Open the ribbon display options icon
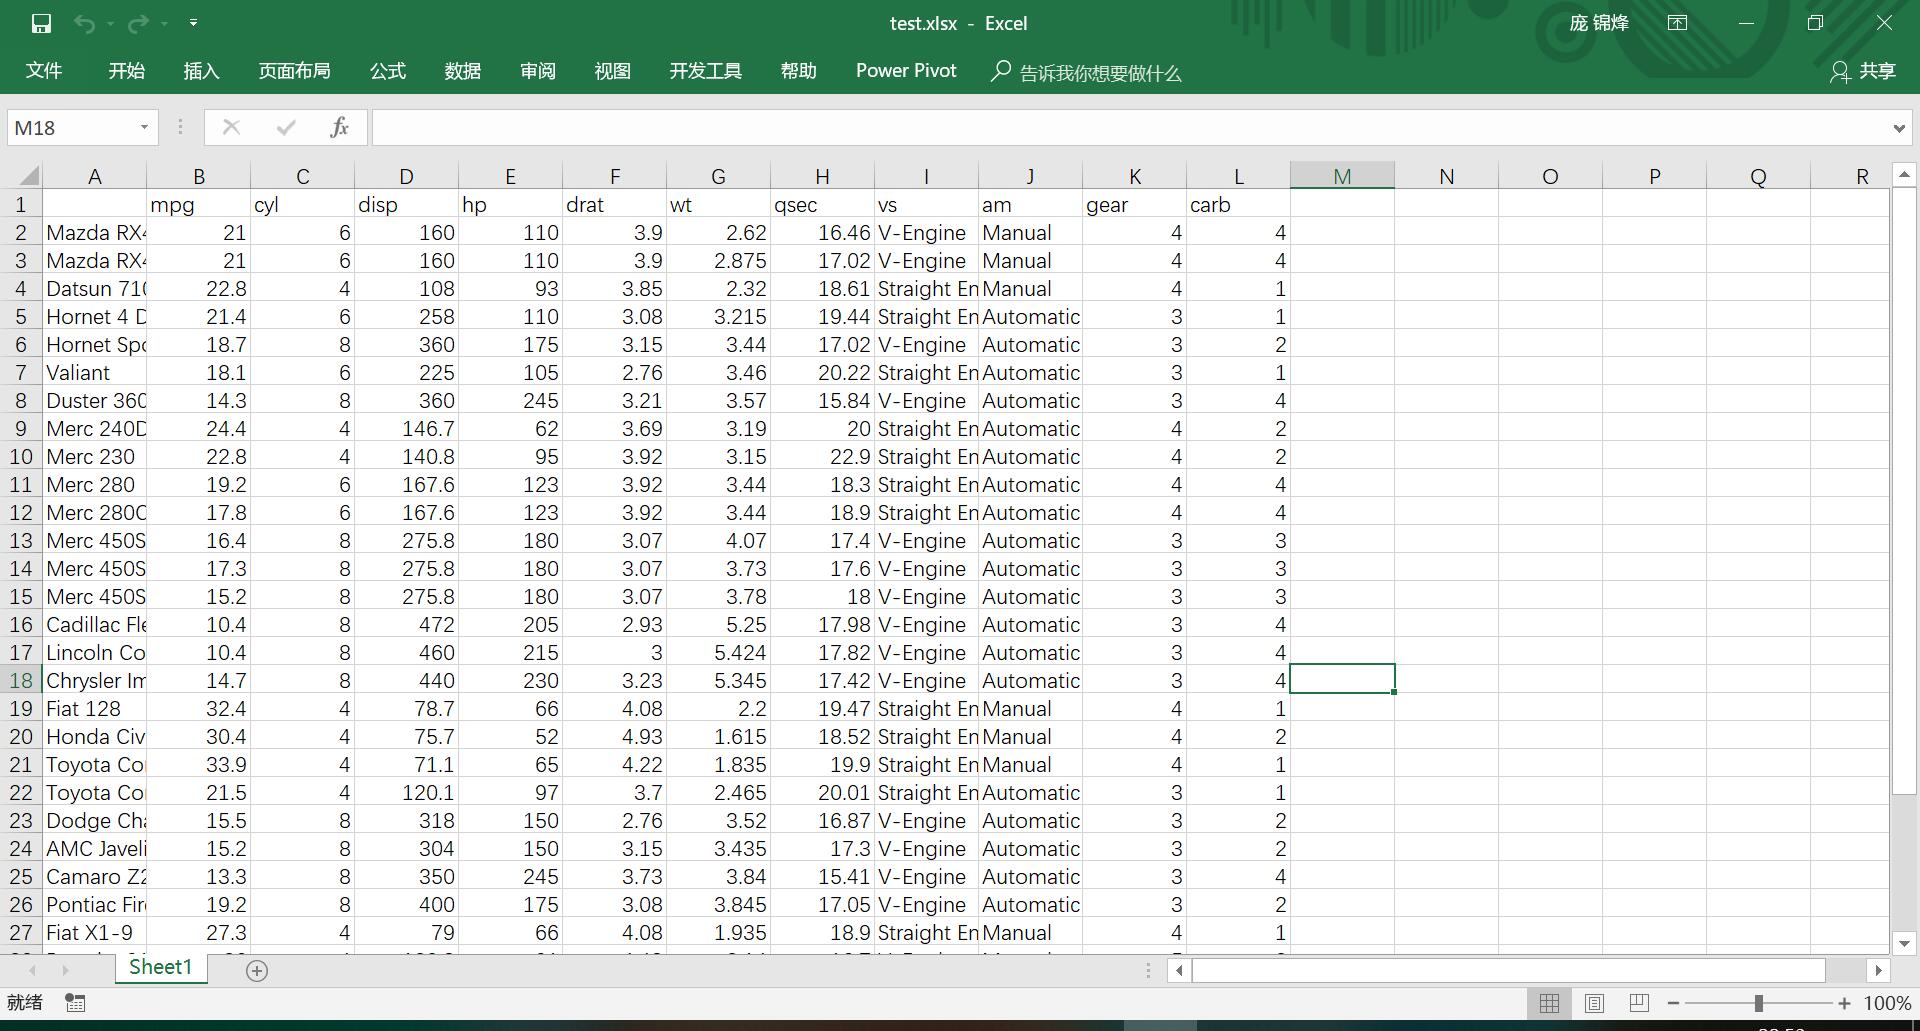 point(1677,23)
